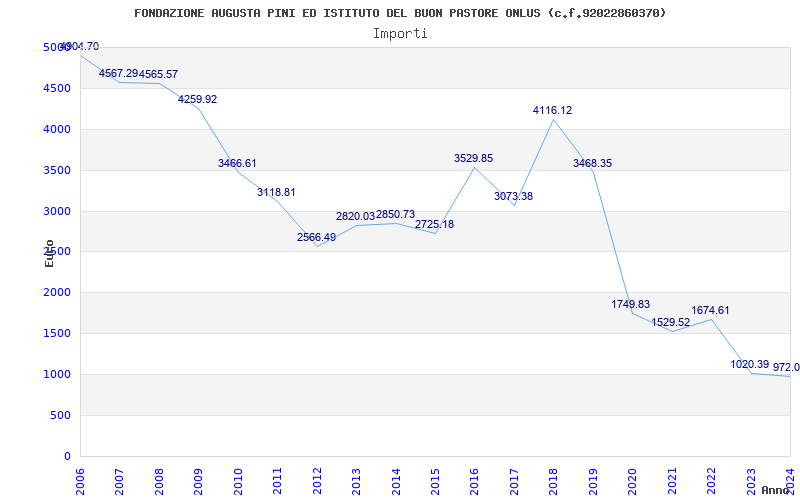Click data label 1529.52

670,322
